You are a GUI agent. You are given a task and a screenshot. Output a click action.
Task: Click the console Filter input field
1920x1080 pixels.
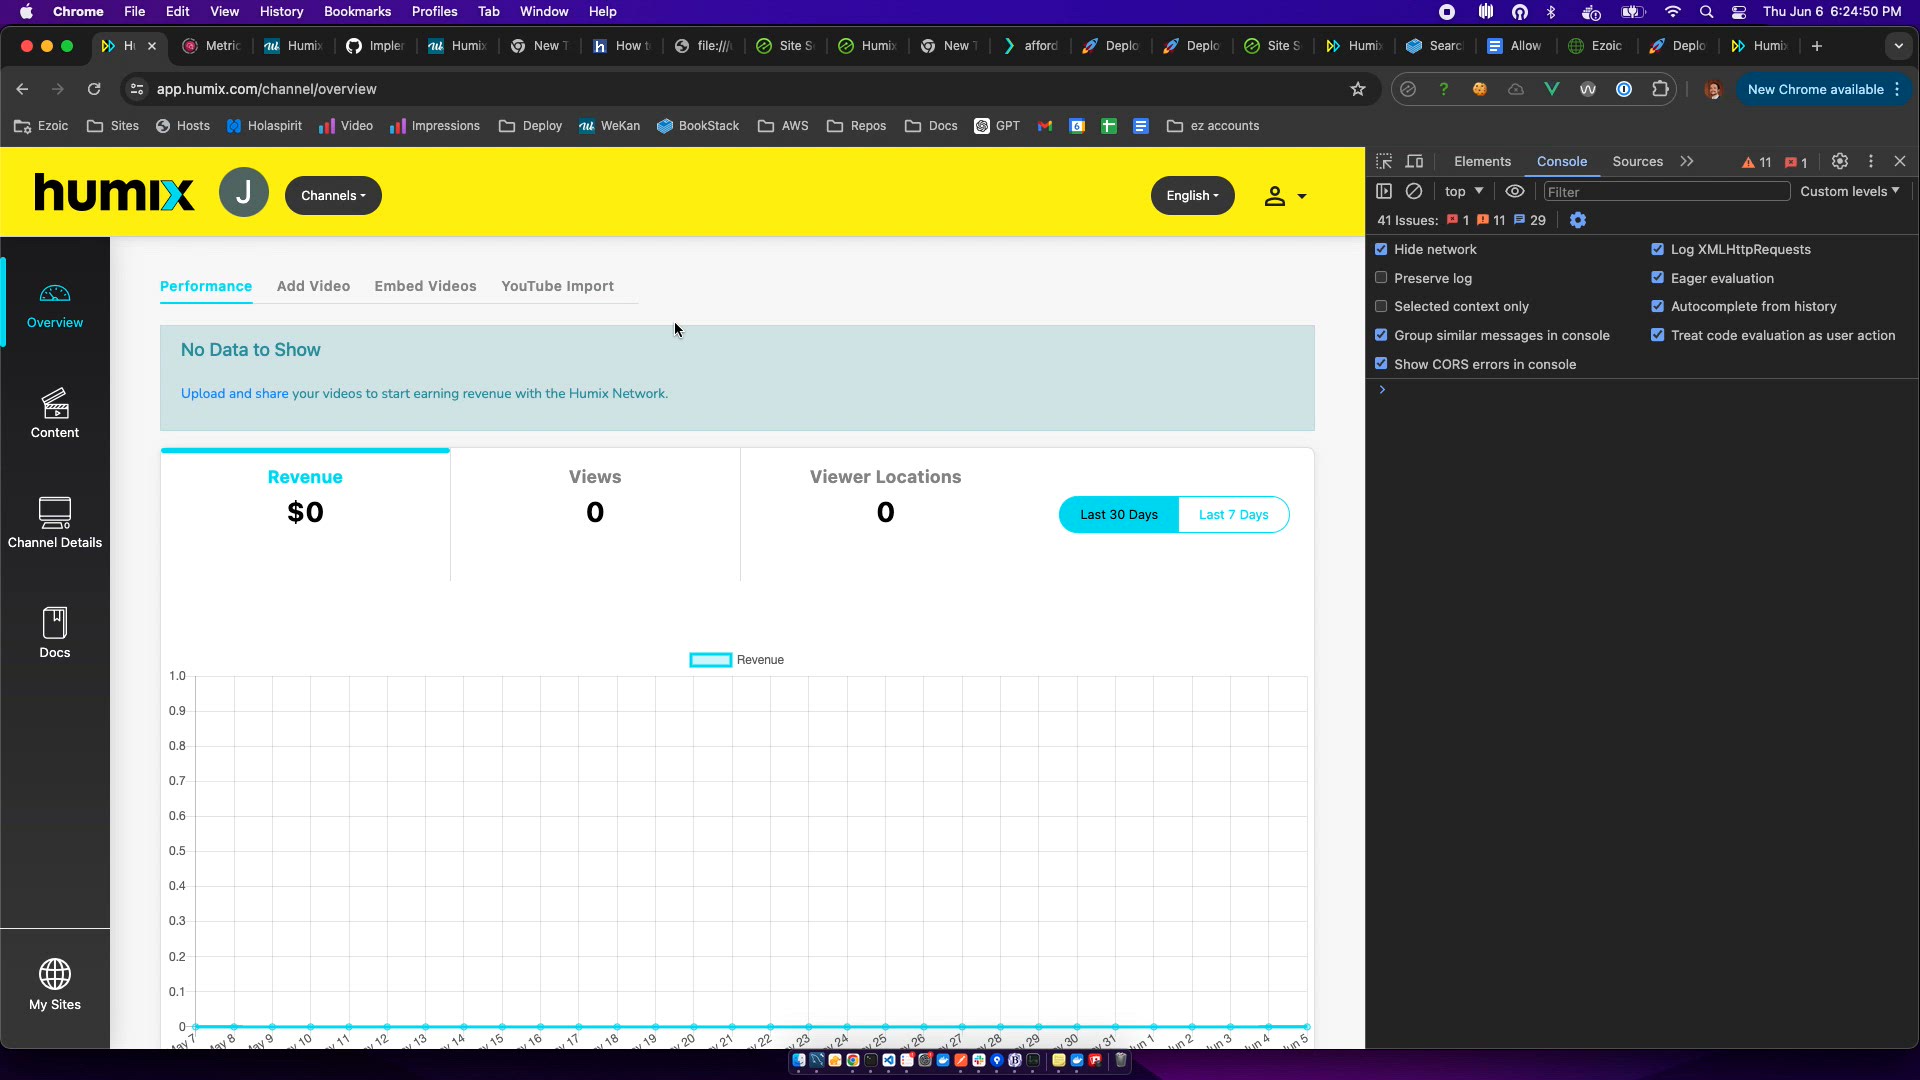tap(1665, 192)
